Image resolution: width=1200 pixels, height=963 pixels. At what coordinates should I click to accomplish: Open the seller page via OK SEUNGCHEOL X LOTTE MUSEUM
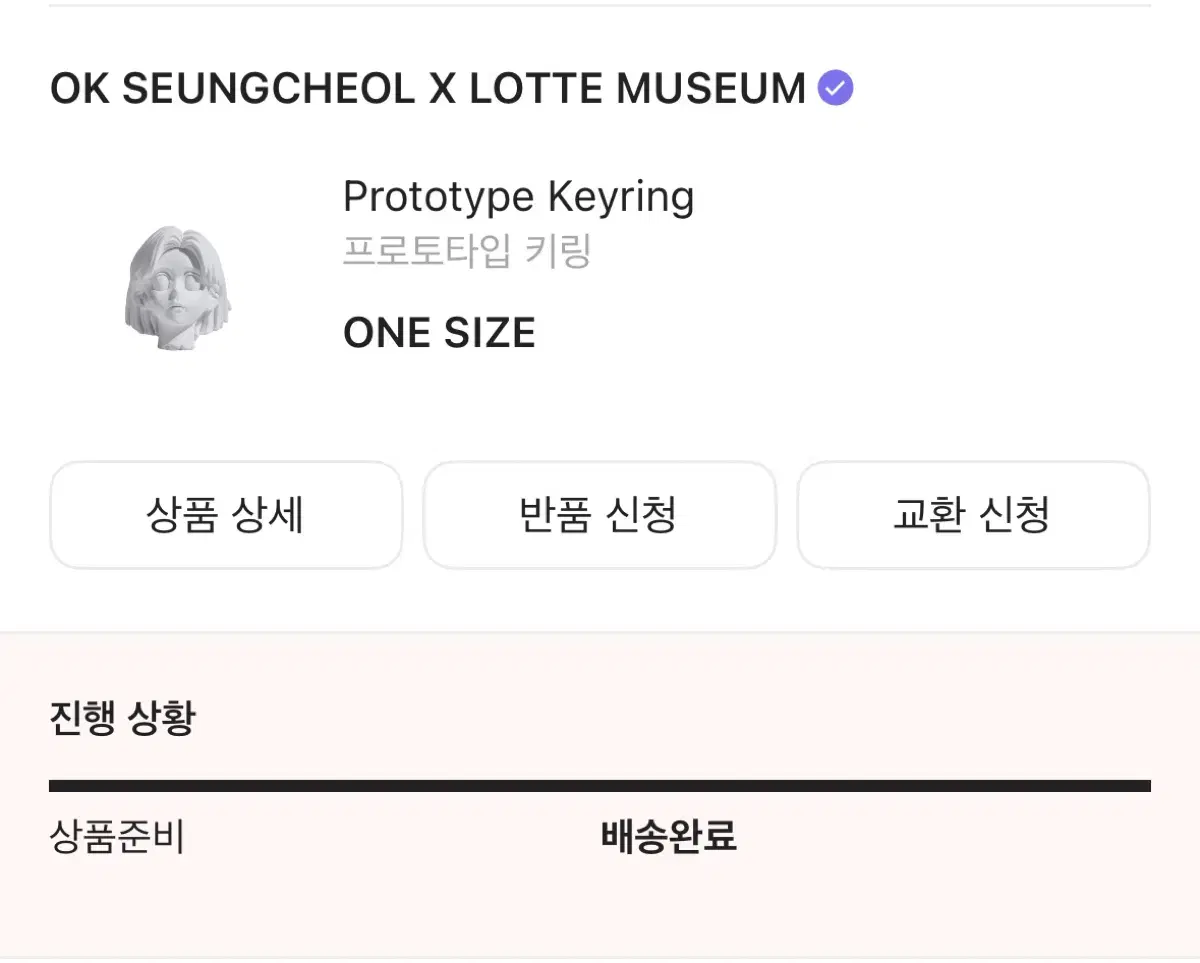click(x=430, y=88)
